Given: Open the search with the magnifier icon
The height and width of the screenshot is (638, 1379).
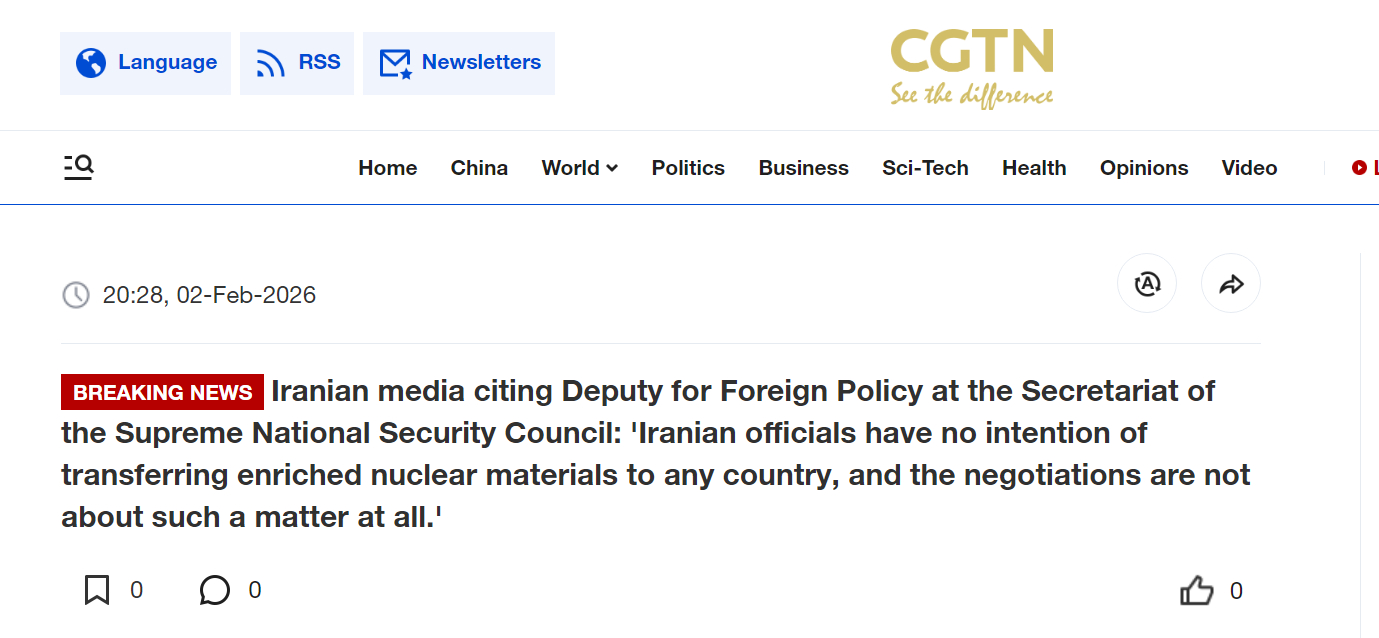Looking at the screenshot, I should tap(78, 167).
